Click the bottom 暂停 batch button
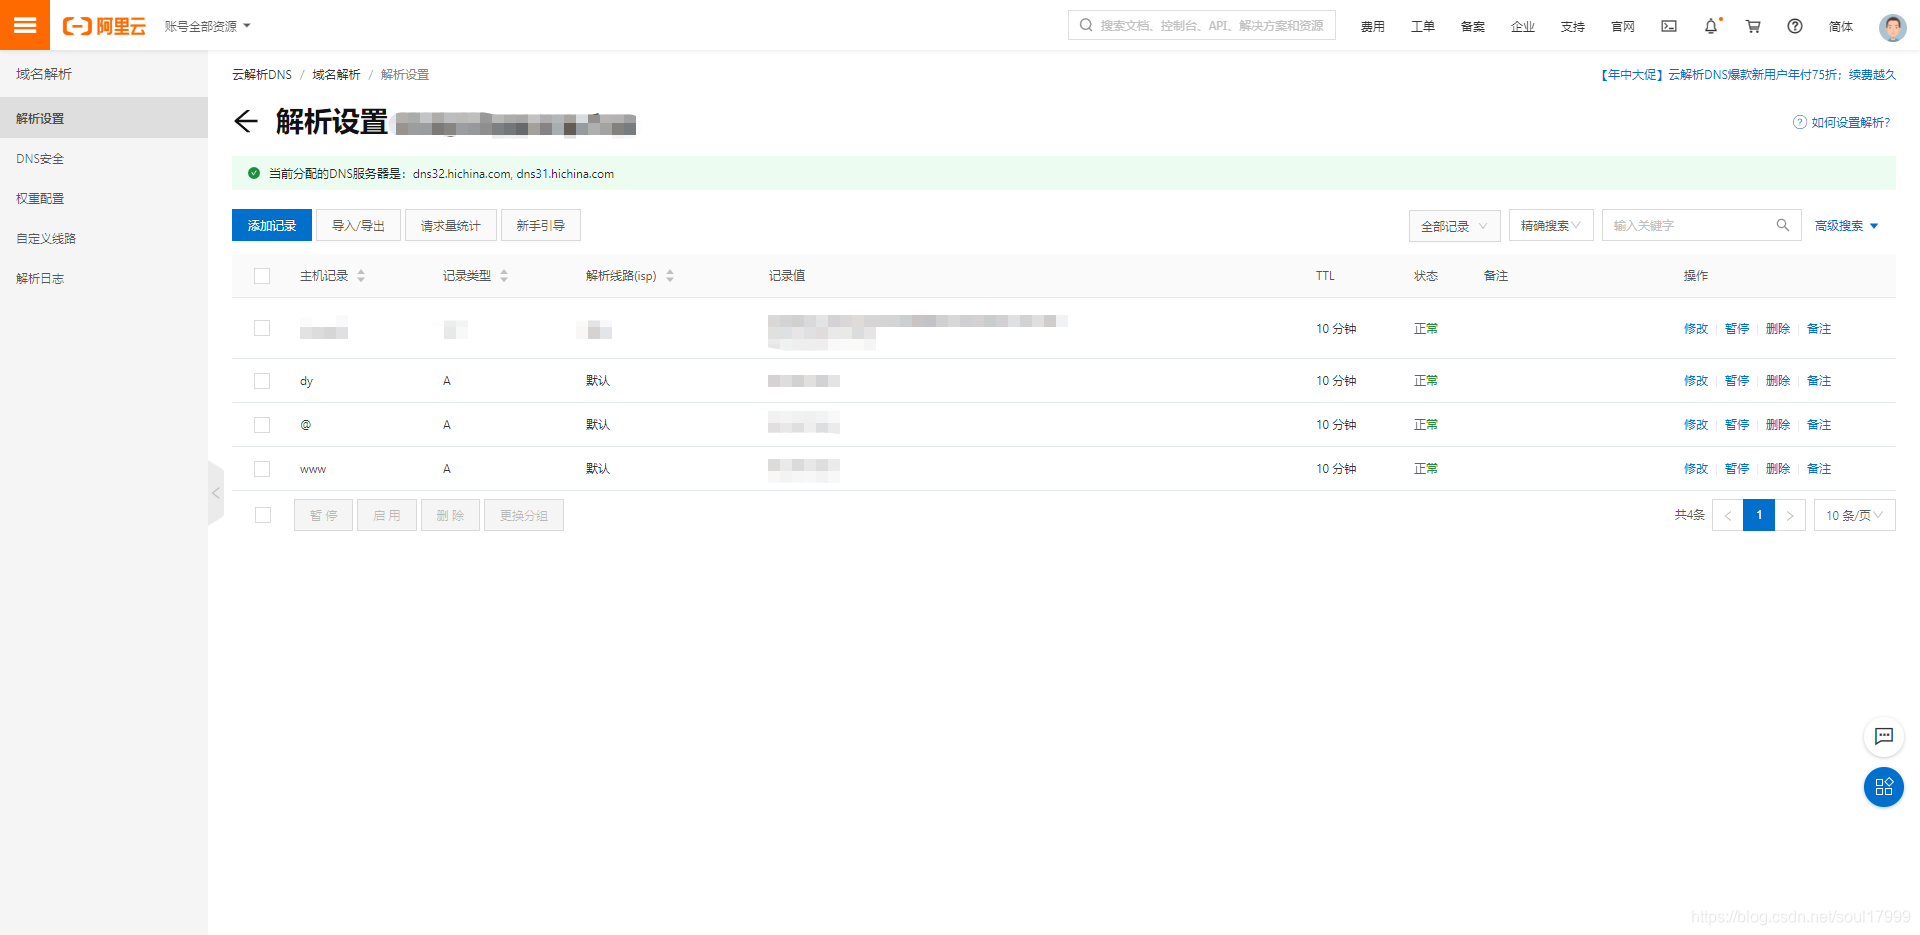 point(323,515)
